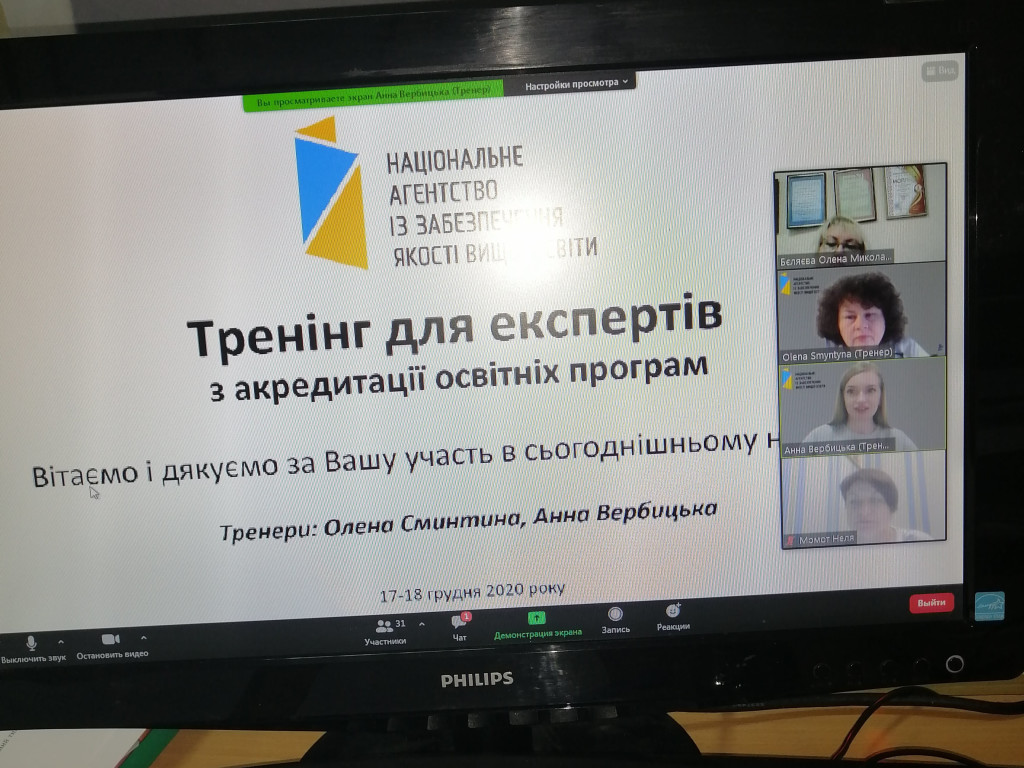Leave meeting with Выйти button
Image resolution: width=1024 pixels, height=768 pixels.
point(931,602)
